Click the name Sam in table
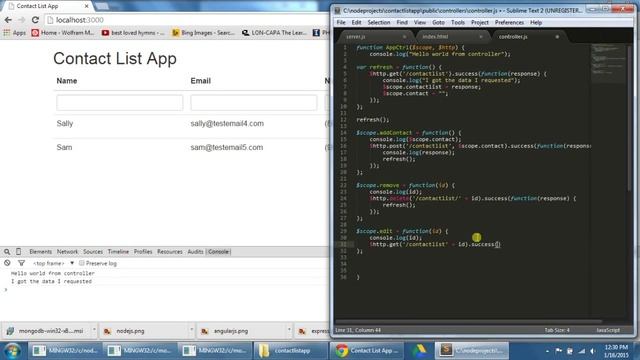 pyautogui.click(x=64, y=147)
